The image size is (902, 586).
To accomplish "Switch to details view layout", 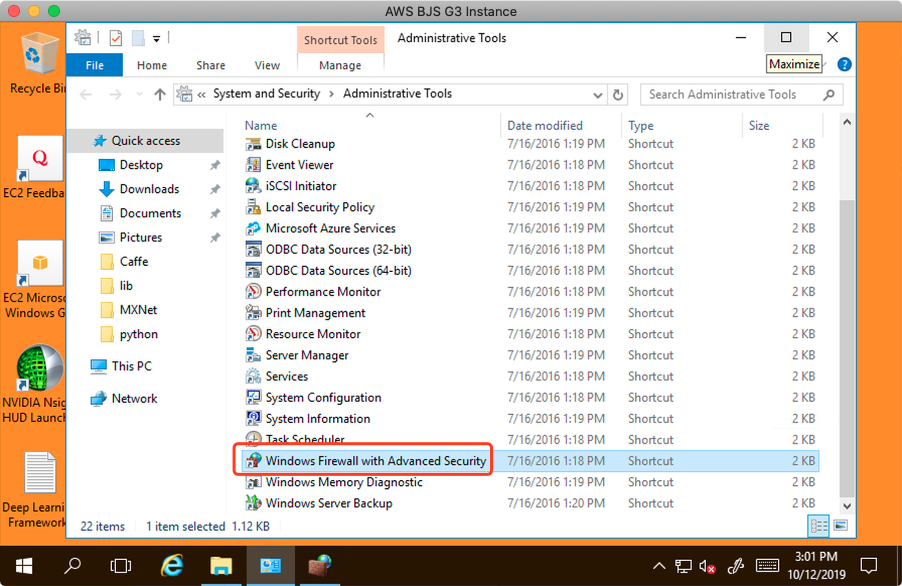I will point(819,526).
